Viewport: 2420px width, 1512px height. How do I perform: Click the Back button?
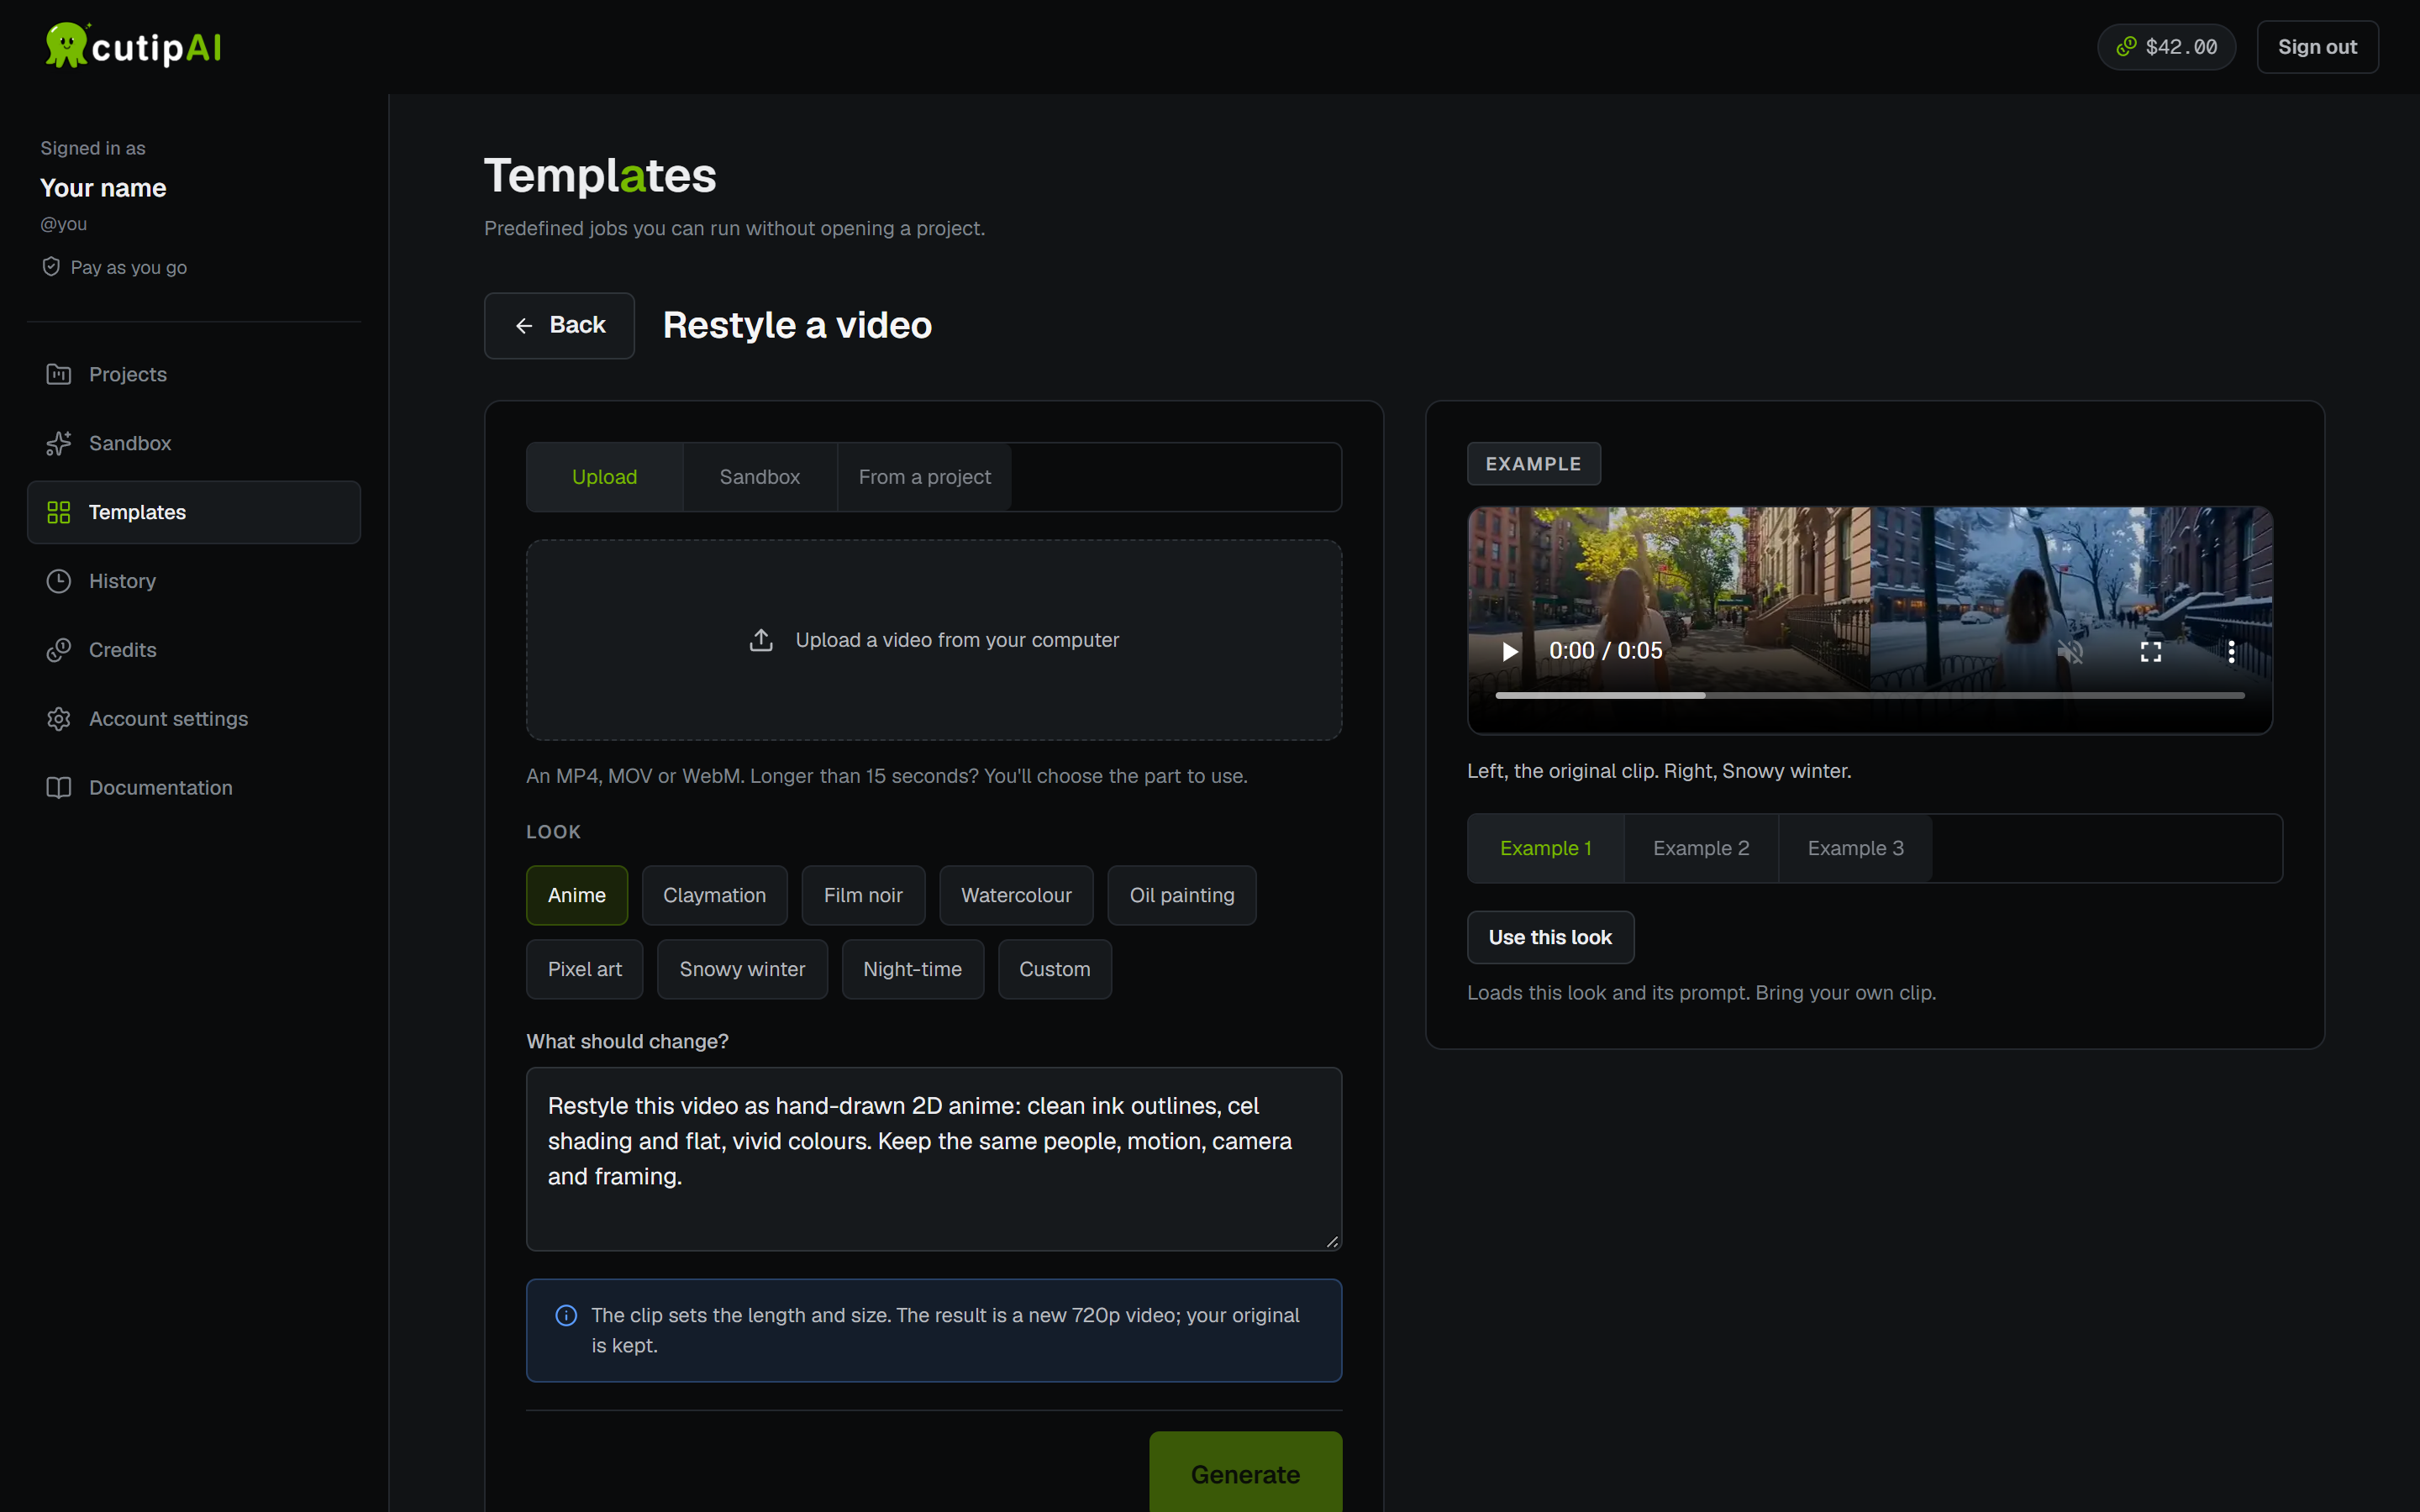[559, 325]
